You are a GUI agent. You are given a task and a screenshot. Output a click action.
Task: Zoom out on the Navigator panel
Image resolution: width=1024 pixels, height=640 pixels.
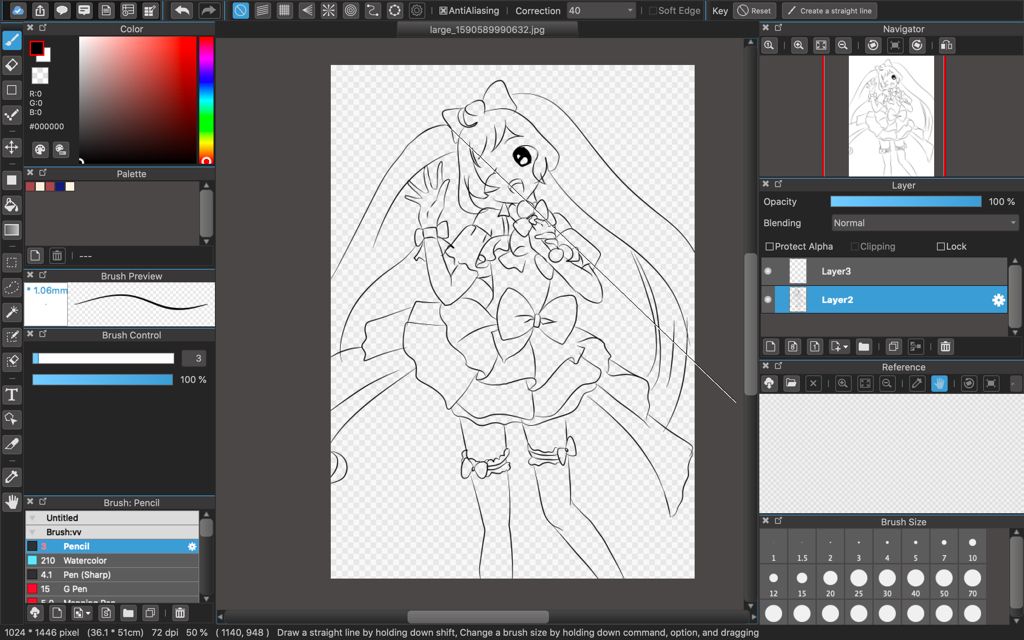[x=842, y=45]
